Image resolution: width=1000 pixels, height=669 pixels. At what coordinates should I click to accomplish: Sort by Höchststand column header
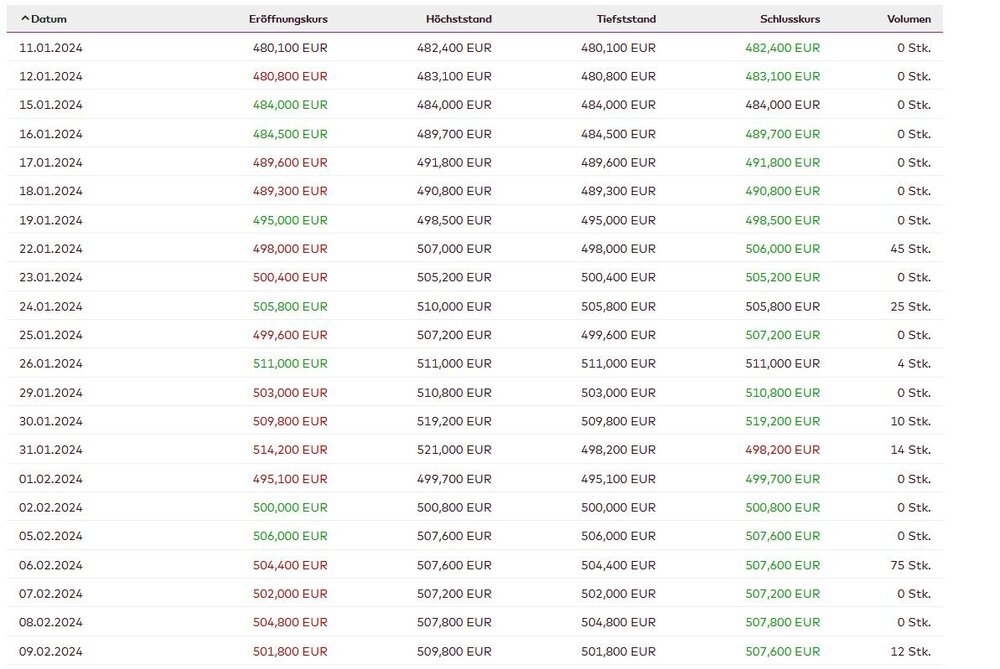[x=458, y=19]
